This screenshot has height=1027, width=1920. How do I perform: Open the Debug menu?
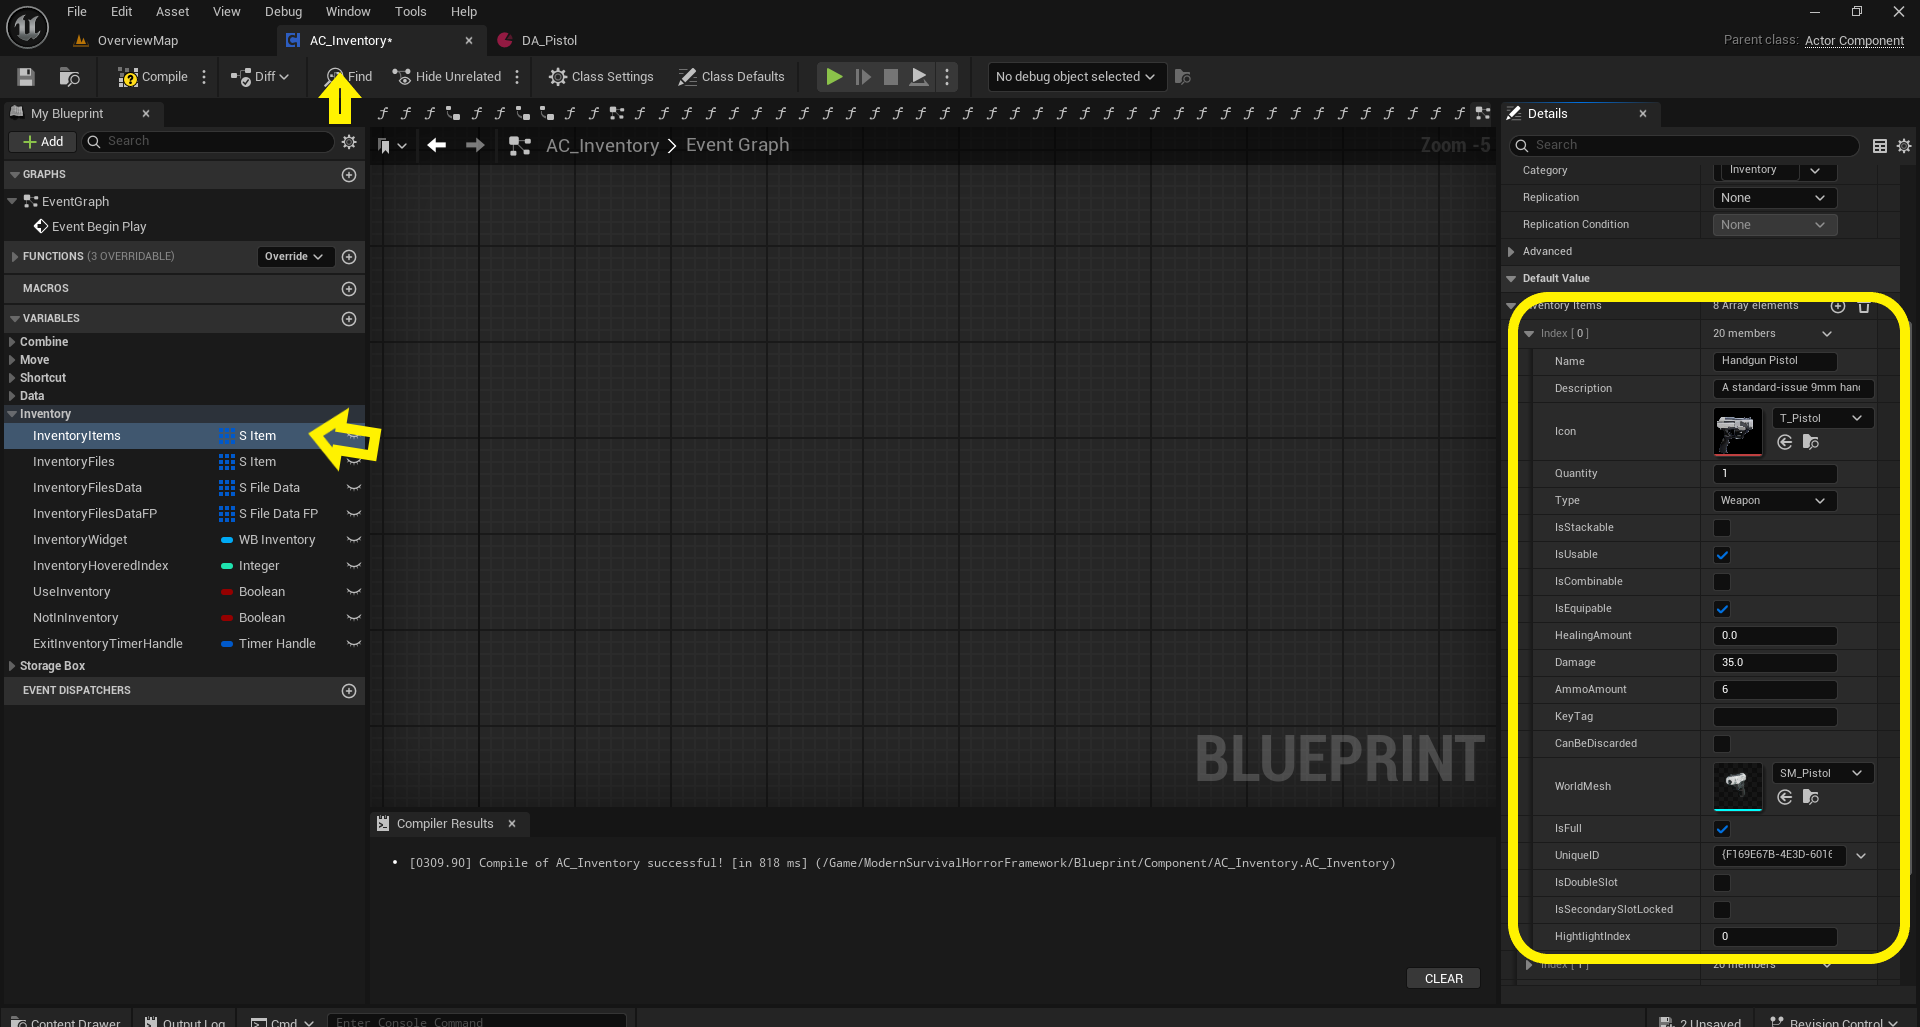pos(283,12)
